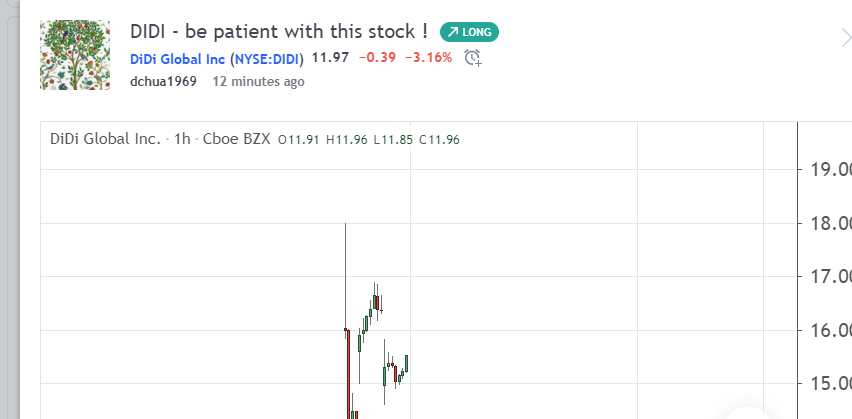Viewport: 852px width, 419px height.
Task: Click the tall red candlestick near 16.00
Action: coord(348,374)
